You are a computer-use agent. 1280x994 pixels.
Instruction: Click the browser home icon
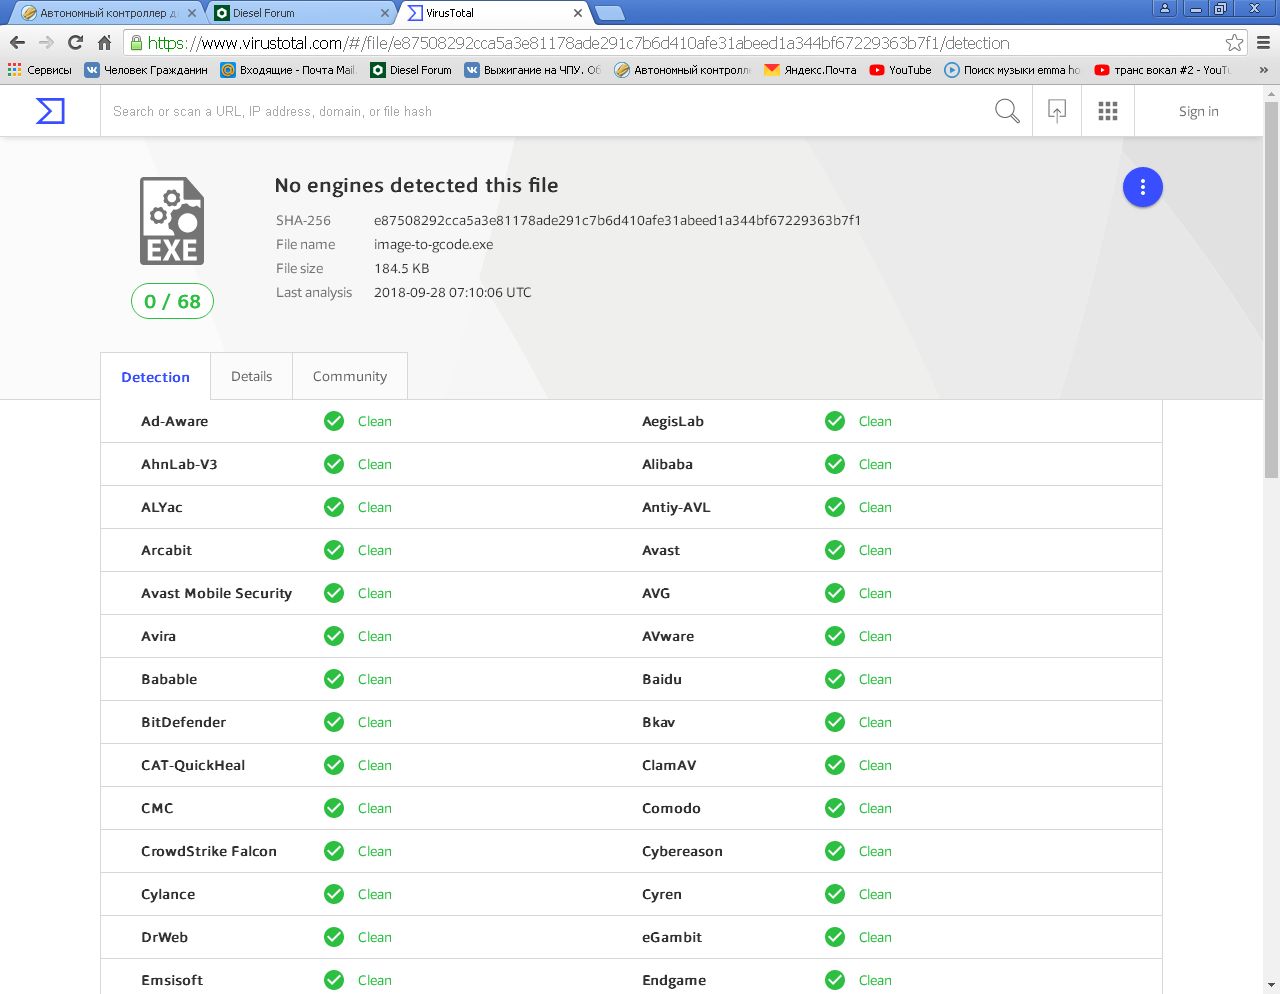point(104,43)
